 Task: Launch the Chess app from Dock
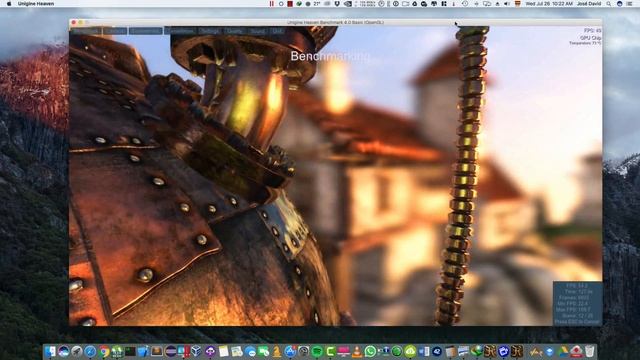click(x=277, y=351)
